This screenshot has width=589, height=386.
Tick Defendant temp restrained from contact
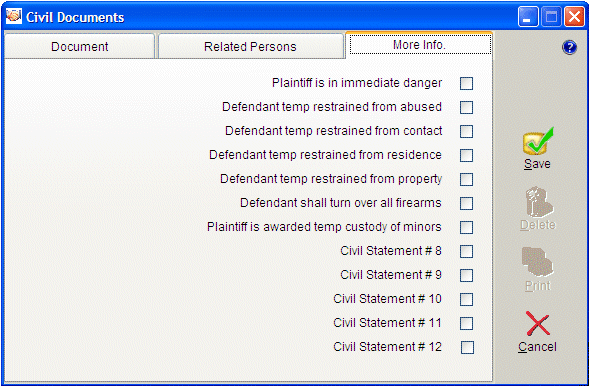(466, 131)
